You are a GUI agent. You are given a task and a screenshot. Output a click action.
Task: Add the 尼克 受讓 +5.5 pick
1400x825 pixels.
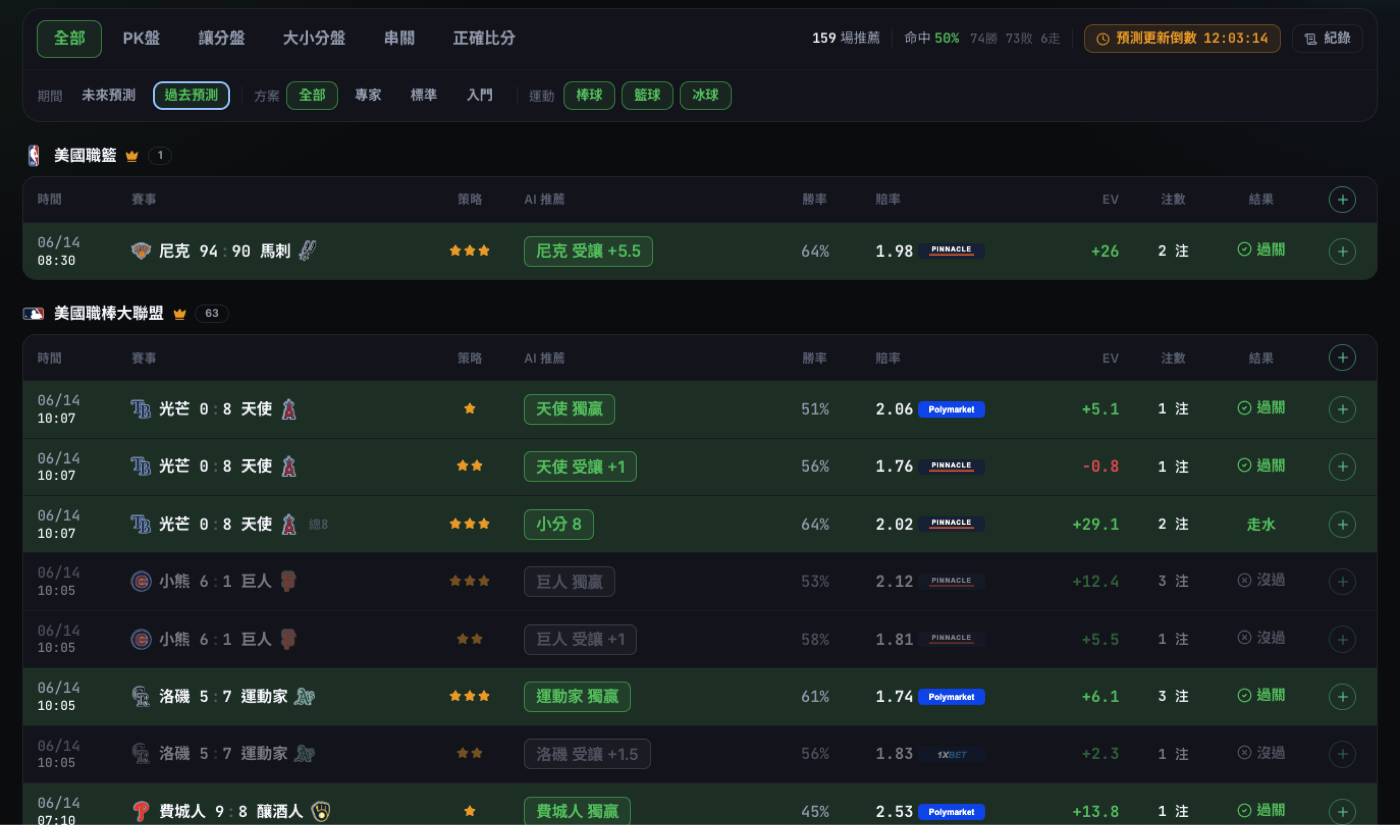1342,251
